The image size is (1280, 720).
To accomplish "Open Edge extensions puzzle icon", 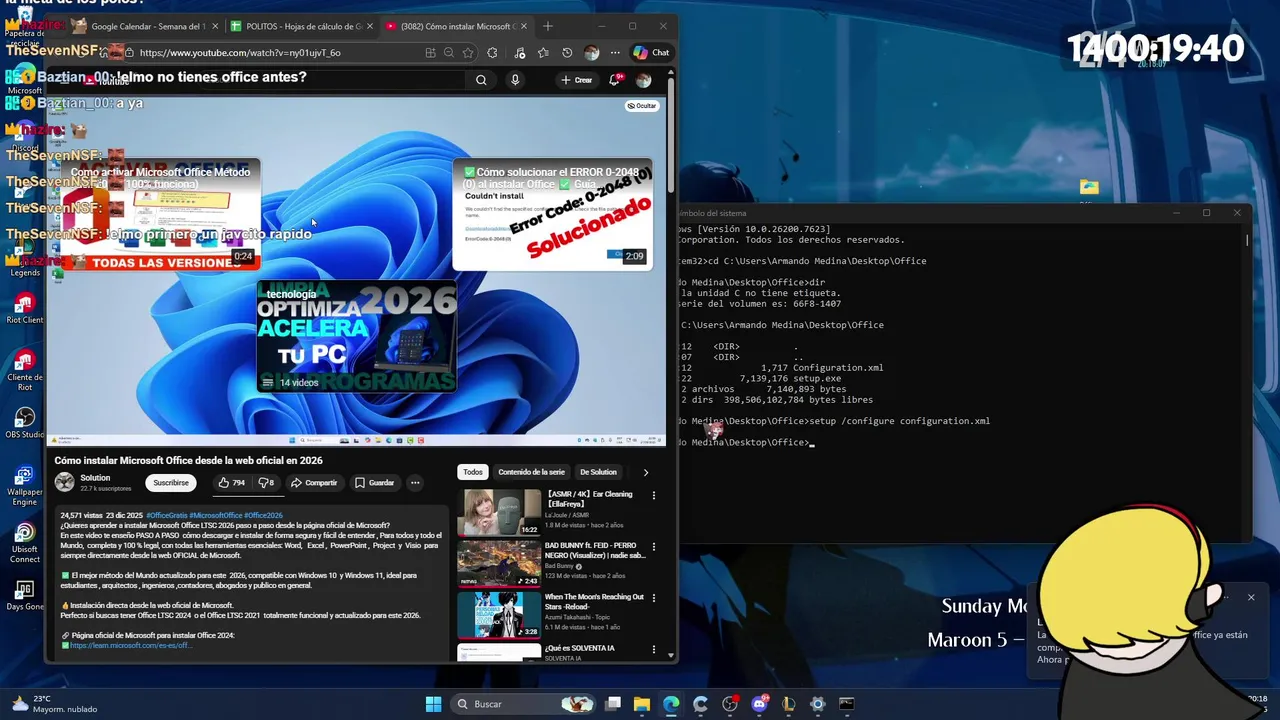I will coord(492,53).
